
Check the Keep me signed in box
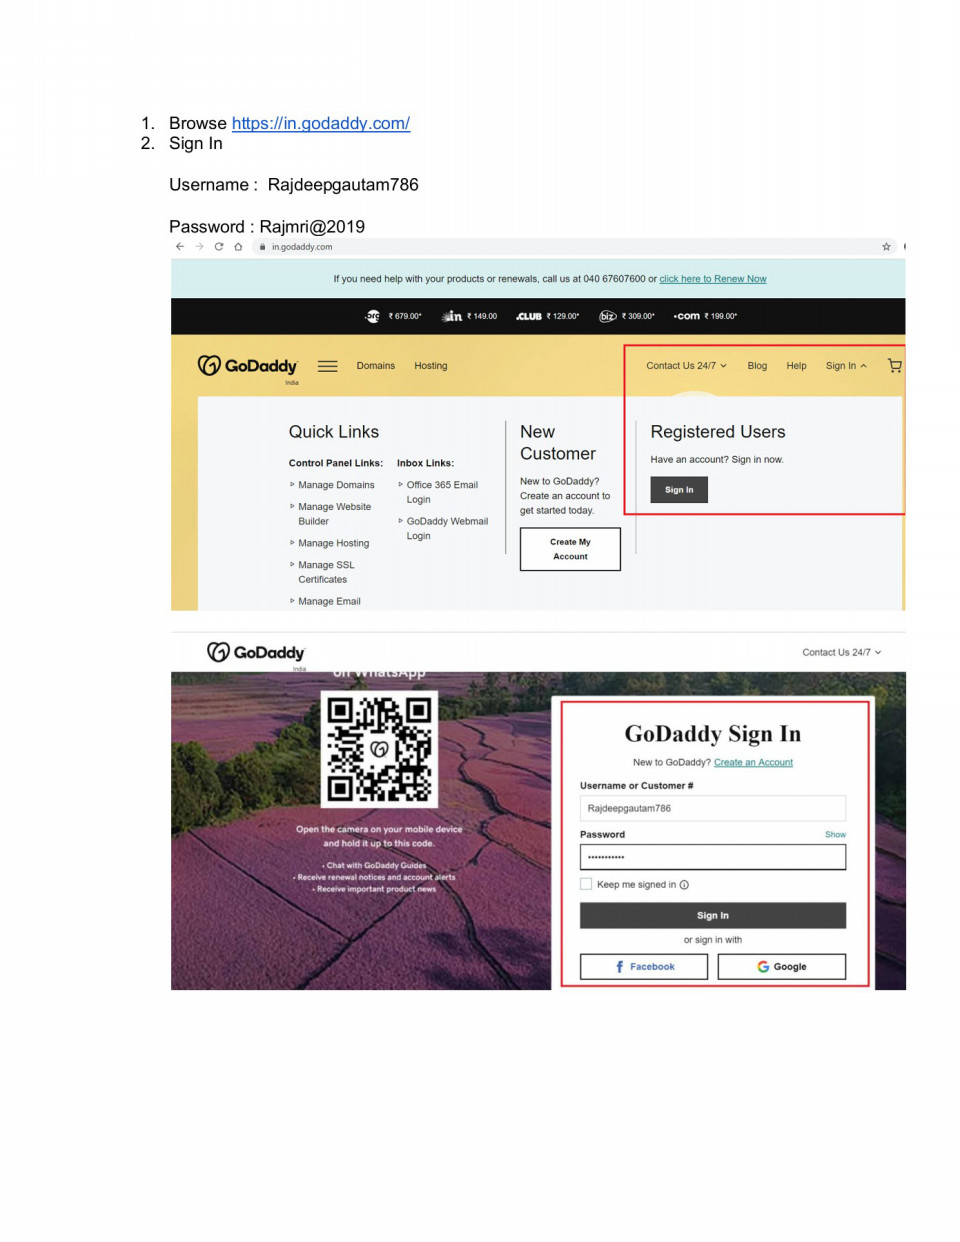click(x=586, y=884)
